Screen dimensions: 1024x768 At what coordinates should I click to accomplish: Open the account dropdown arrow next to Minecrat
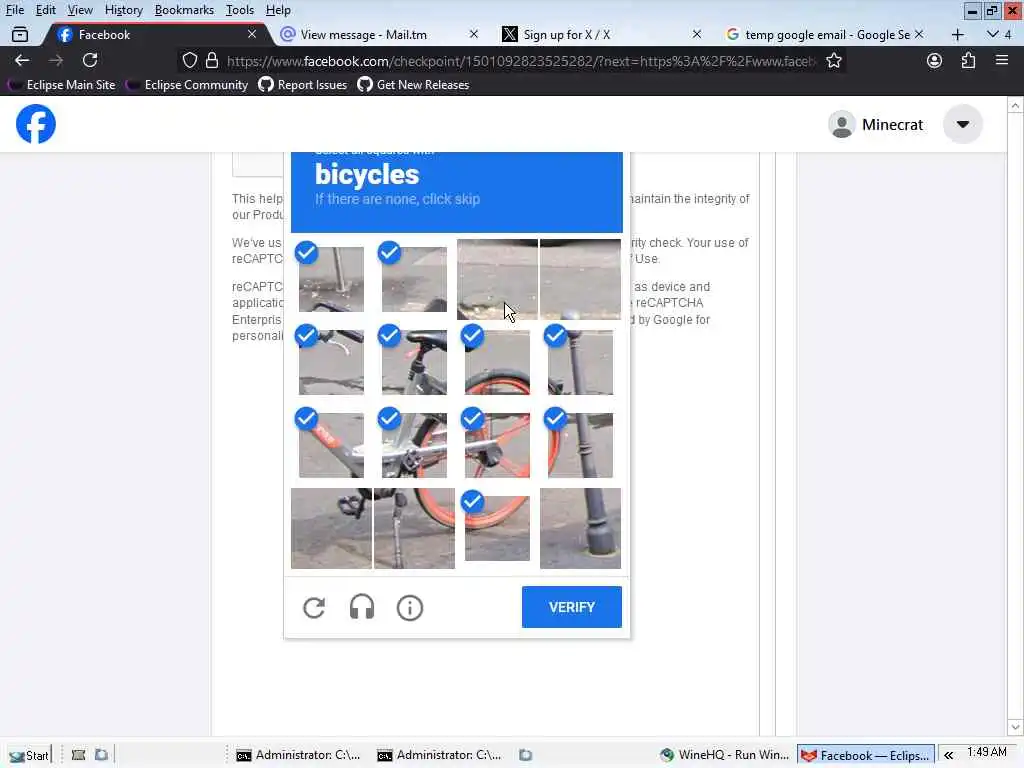tap(963, 124)
